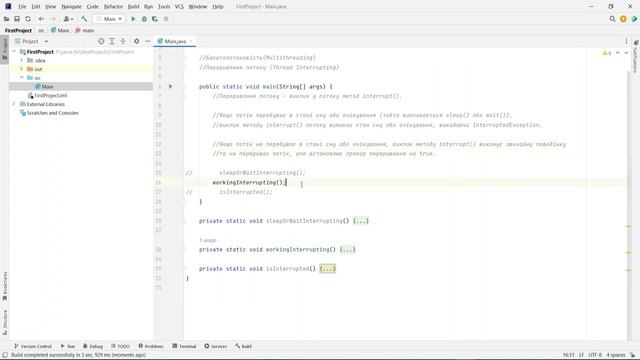Open project using folder toolbar icon

point(6,19)
